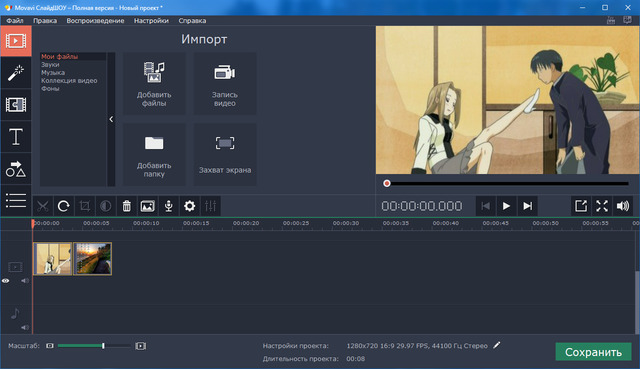Select Фоны in the import list

[x=50, y=89]
